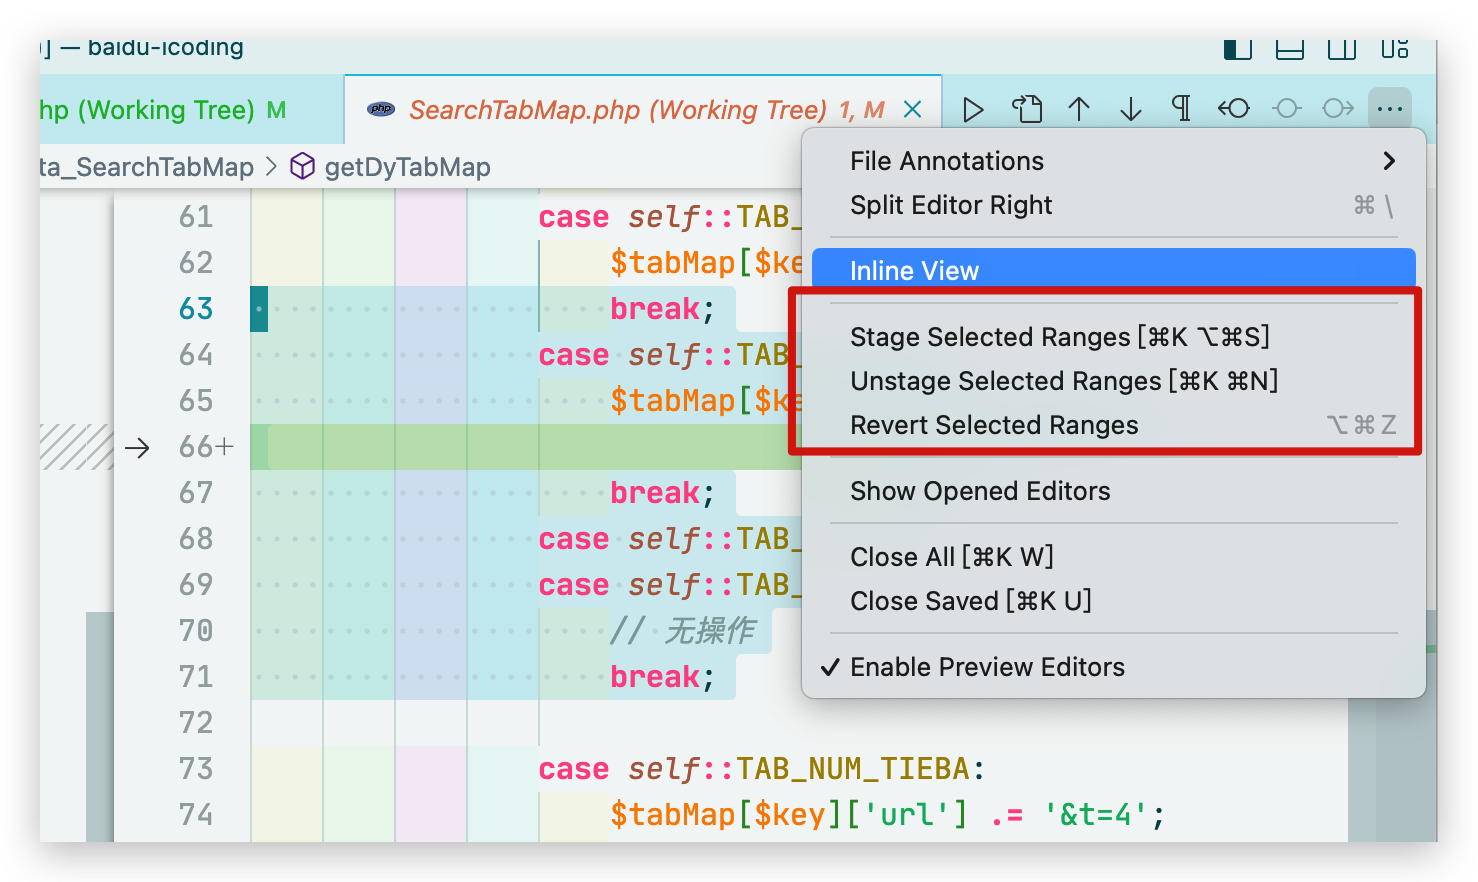The height and width of the screenshot is (882, 1478).
Task: Jump to next change with down arrow
Action: [1131, 109]
